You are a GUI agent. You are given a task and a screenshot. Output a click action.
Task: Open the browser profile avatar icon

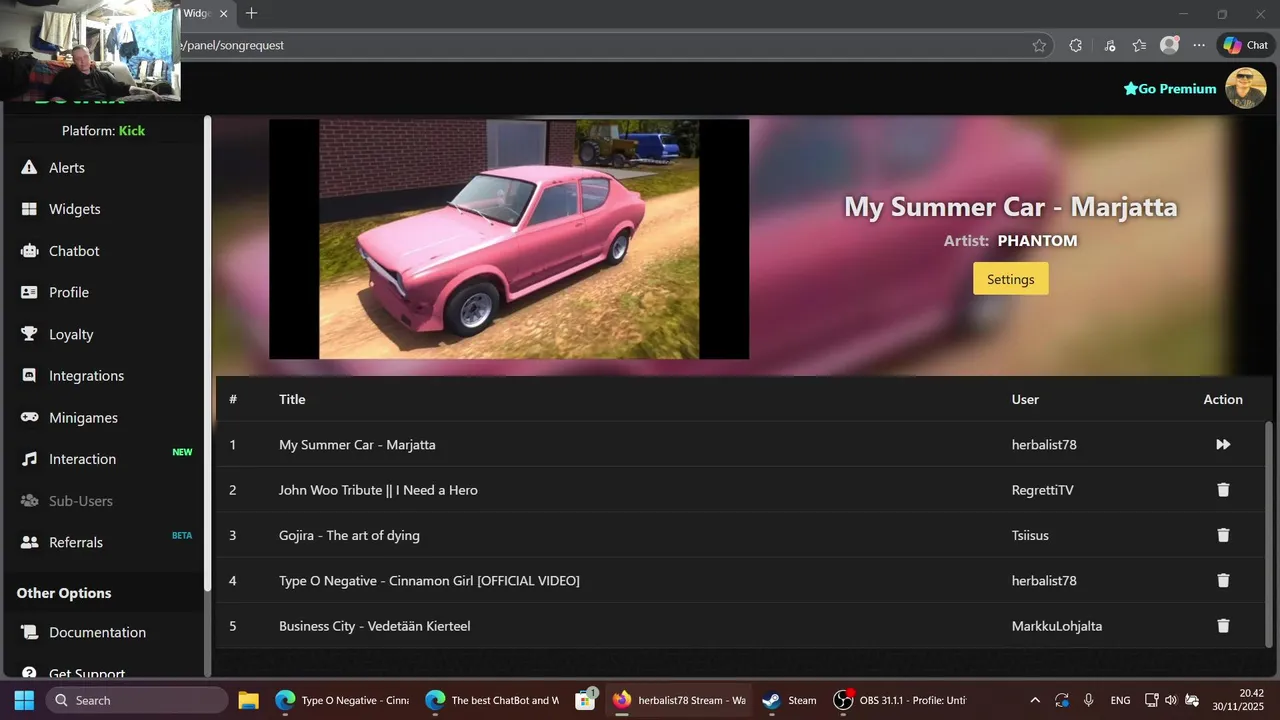coord(1169,45)
